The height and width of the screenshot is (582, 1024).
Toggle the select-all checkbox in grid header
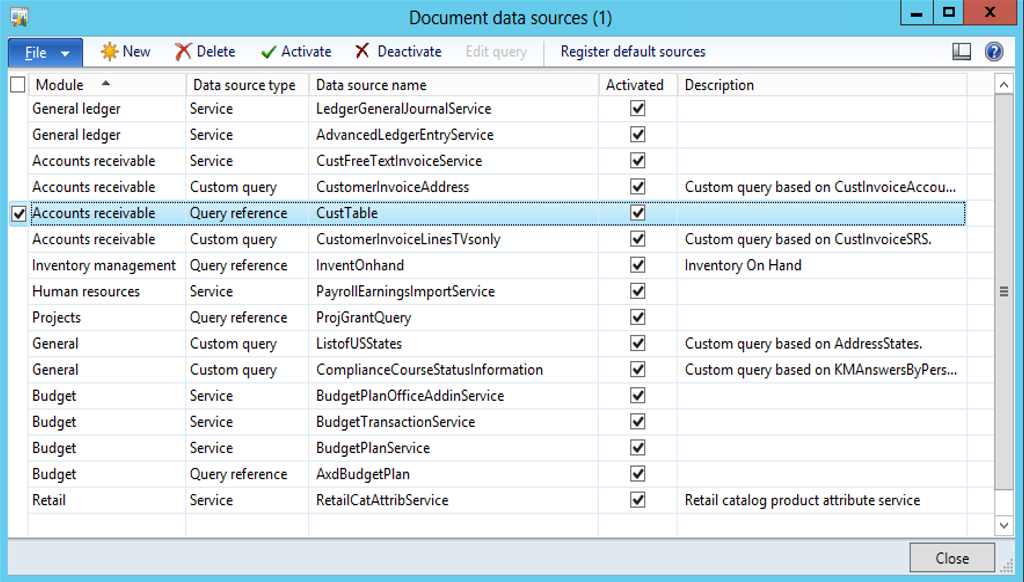(x=18, y=86)
